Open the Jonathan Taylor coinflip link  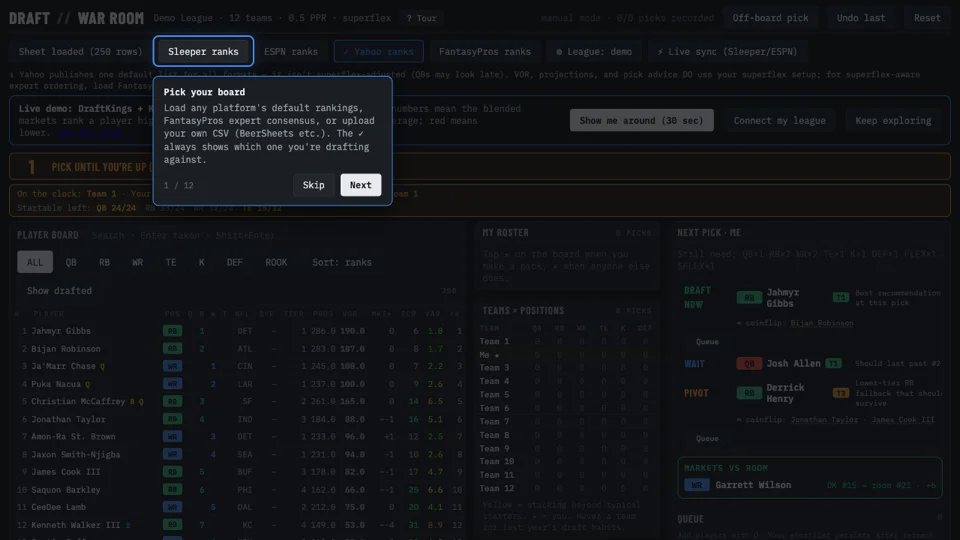point(824,419)
